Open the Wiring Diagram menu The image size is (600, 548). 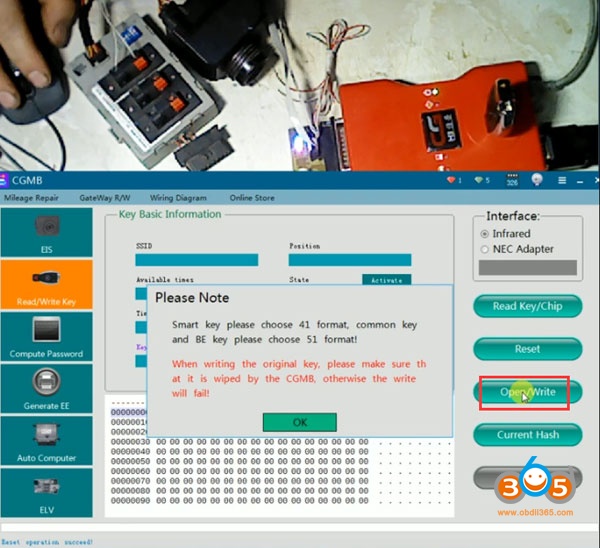[178, 198]
